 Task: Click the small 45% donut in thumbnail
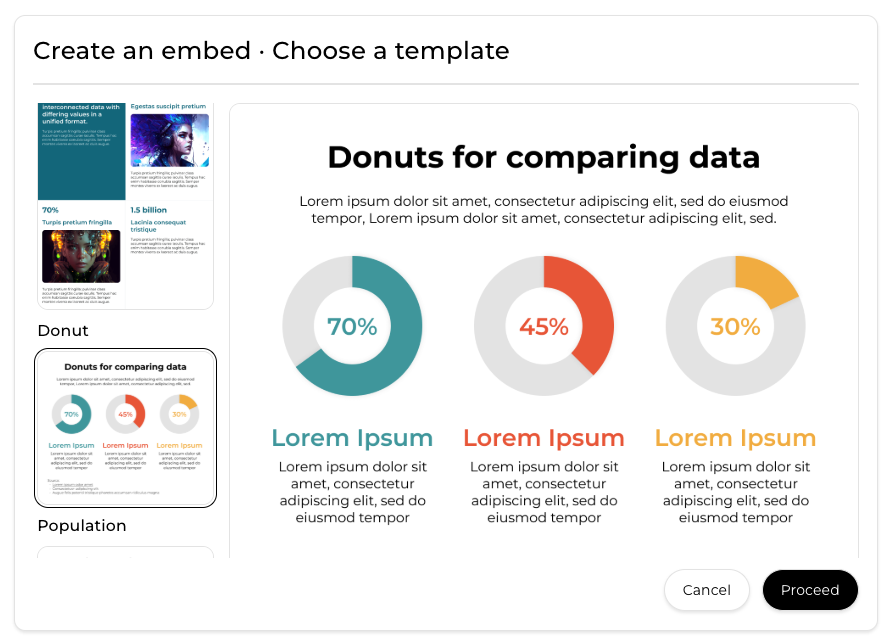pos(125,414)
